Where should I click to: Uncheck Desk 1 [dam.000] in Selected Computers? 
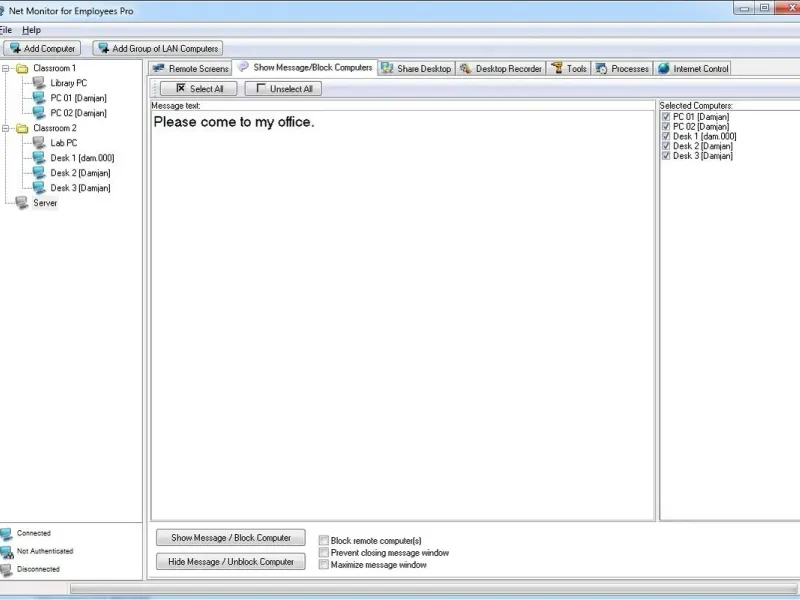coord(666,136)
